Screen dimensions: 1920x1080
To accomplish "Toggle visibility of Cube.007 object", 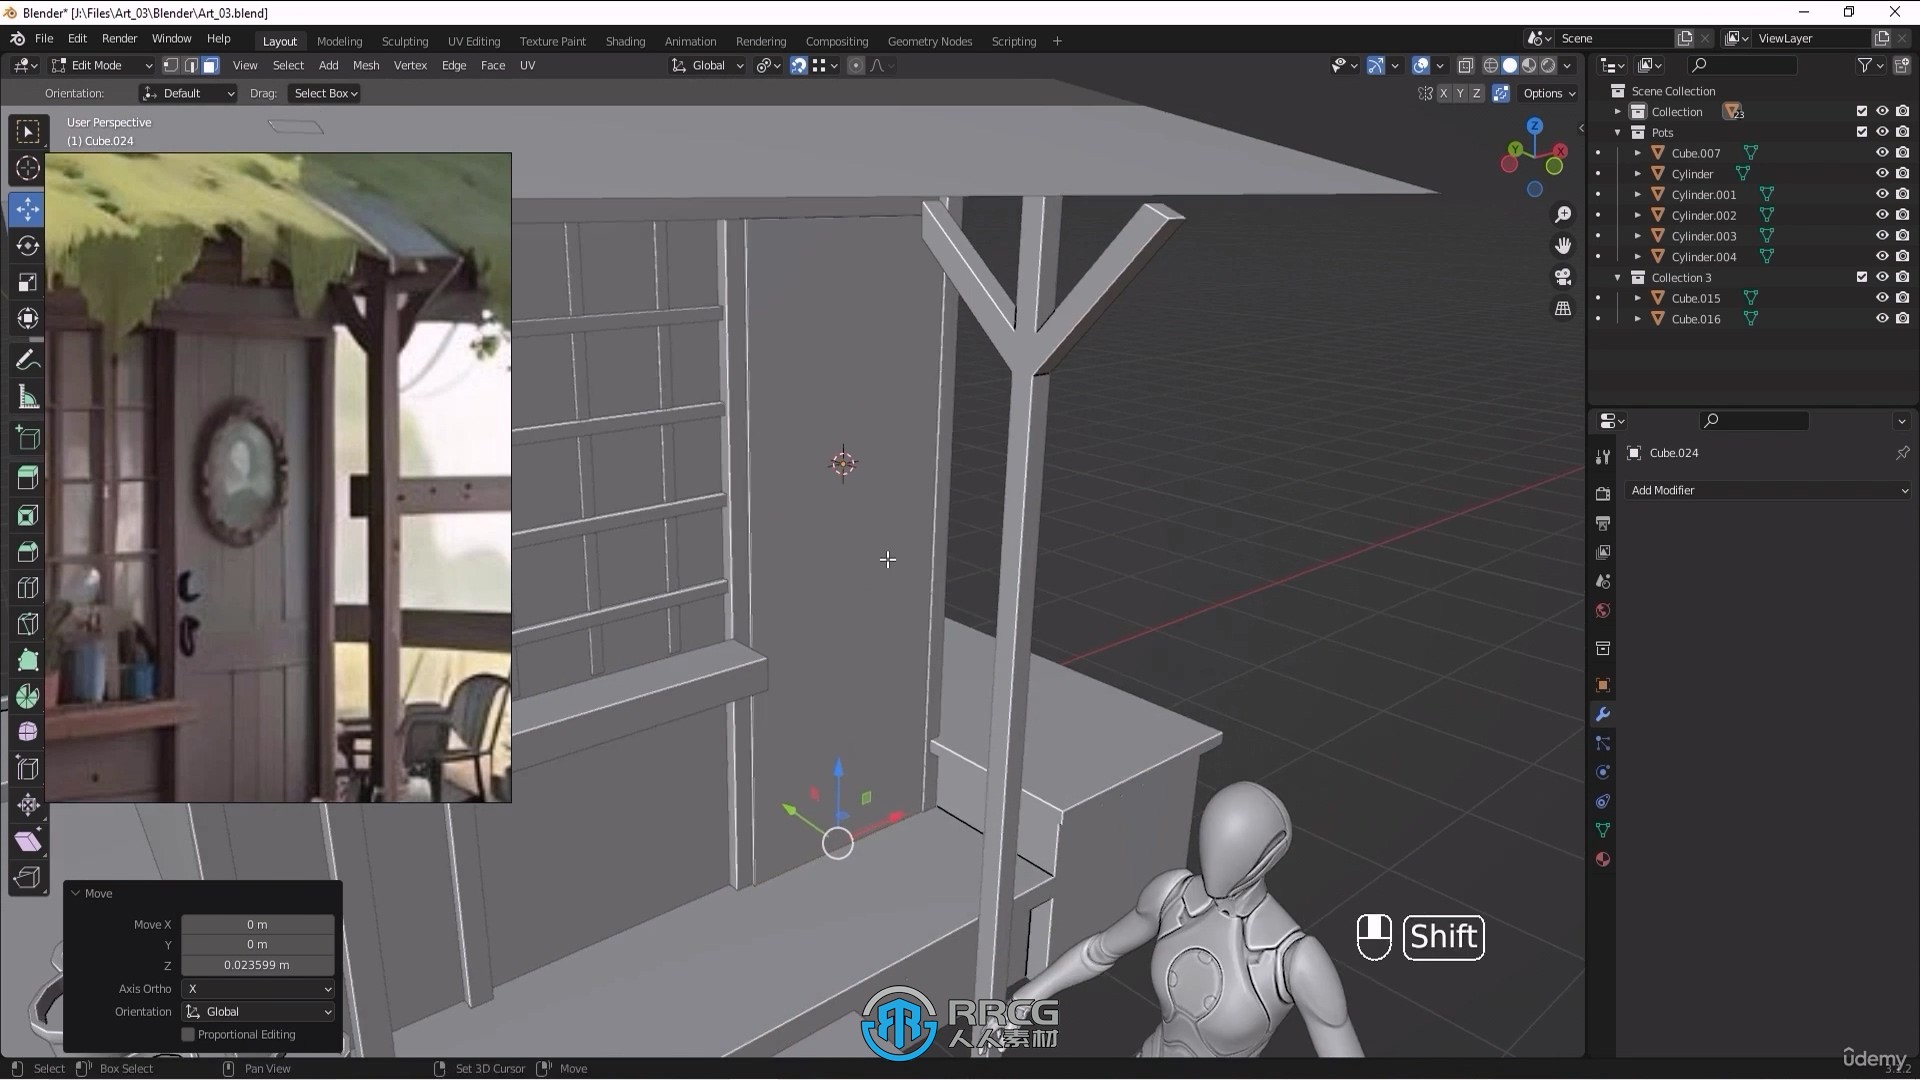I will [1882, 153].
